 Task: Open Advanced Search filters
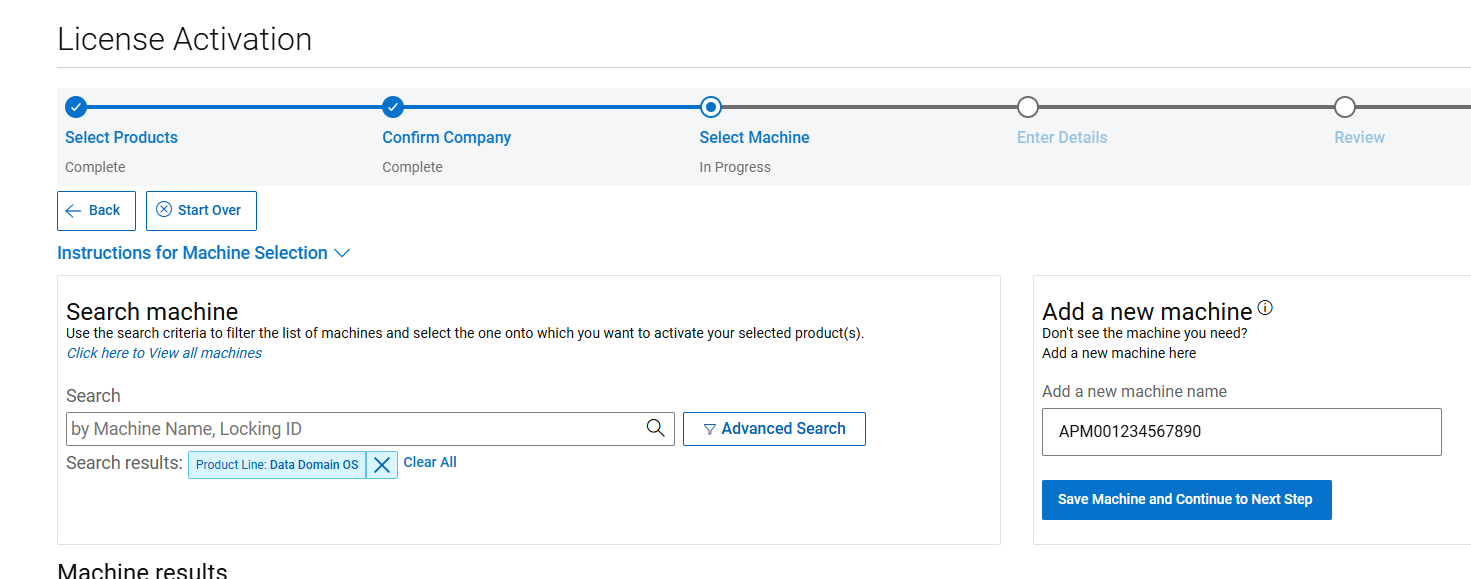774,429
